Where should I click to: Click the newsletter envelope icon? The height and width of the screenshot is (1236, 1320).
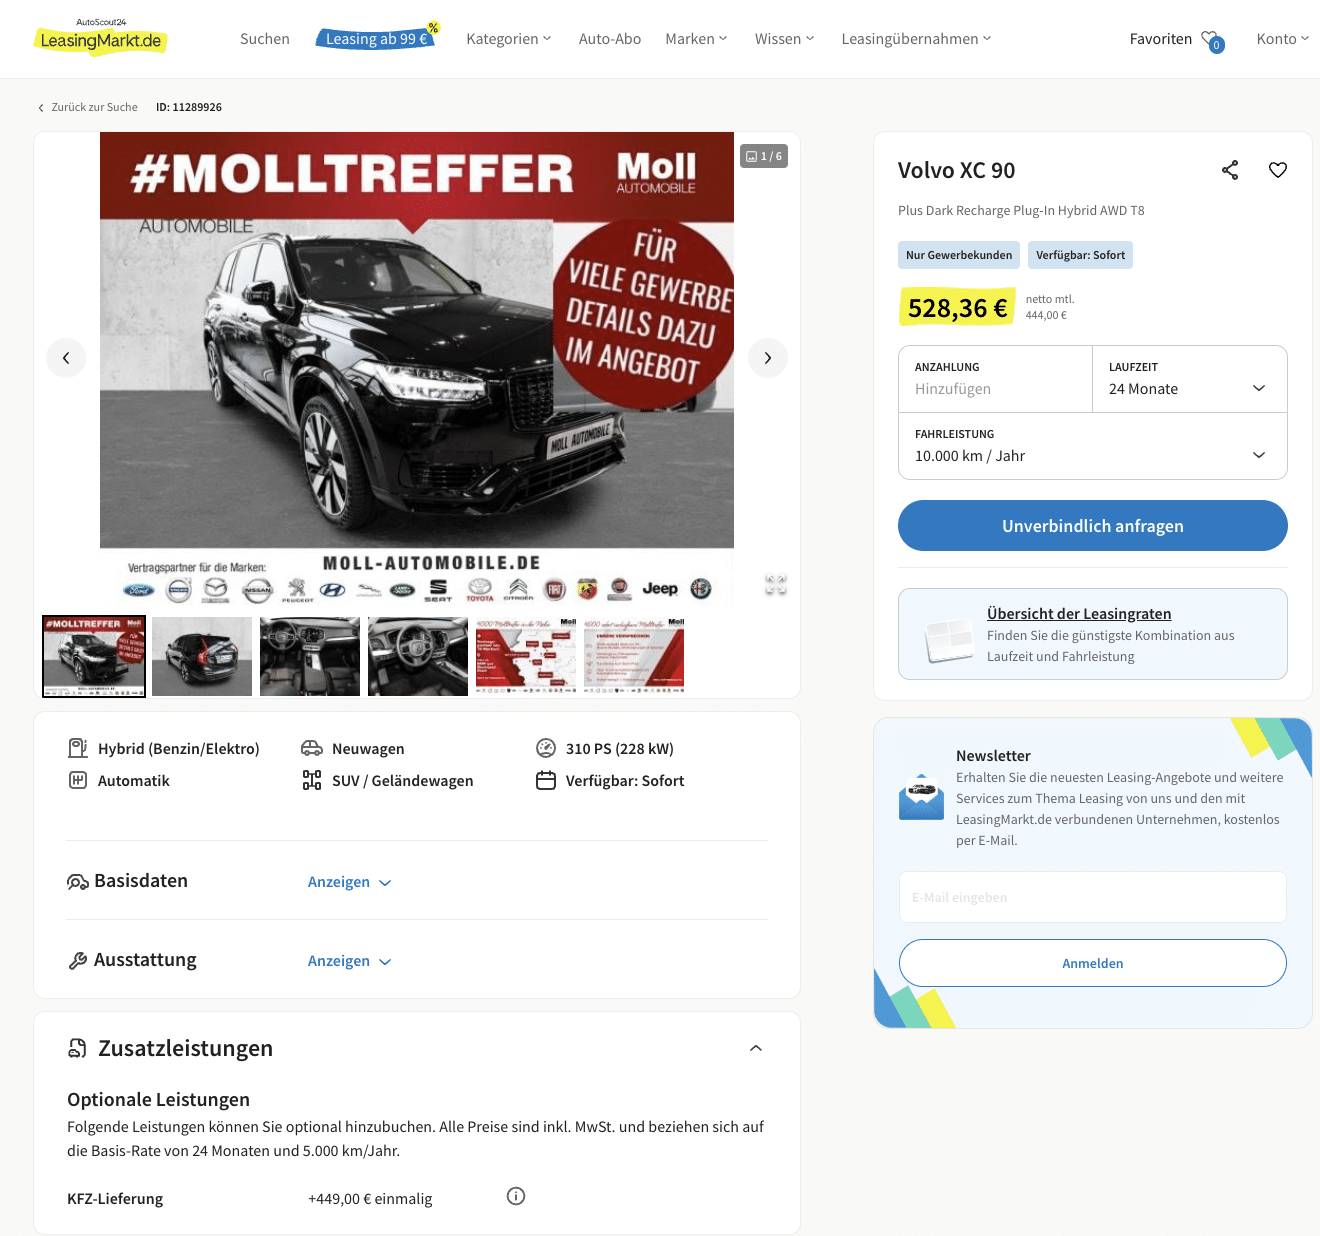click(x=921, y=797)
